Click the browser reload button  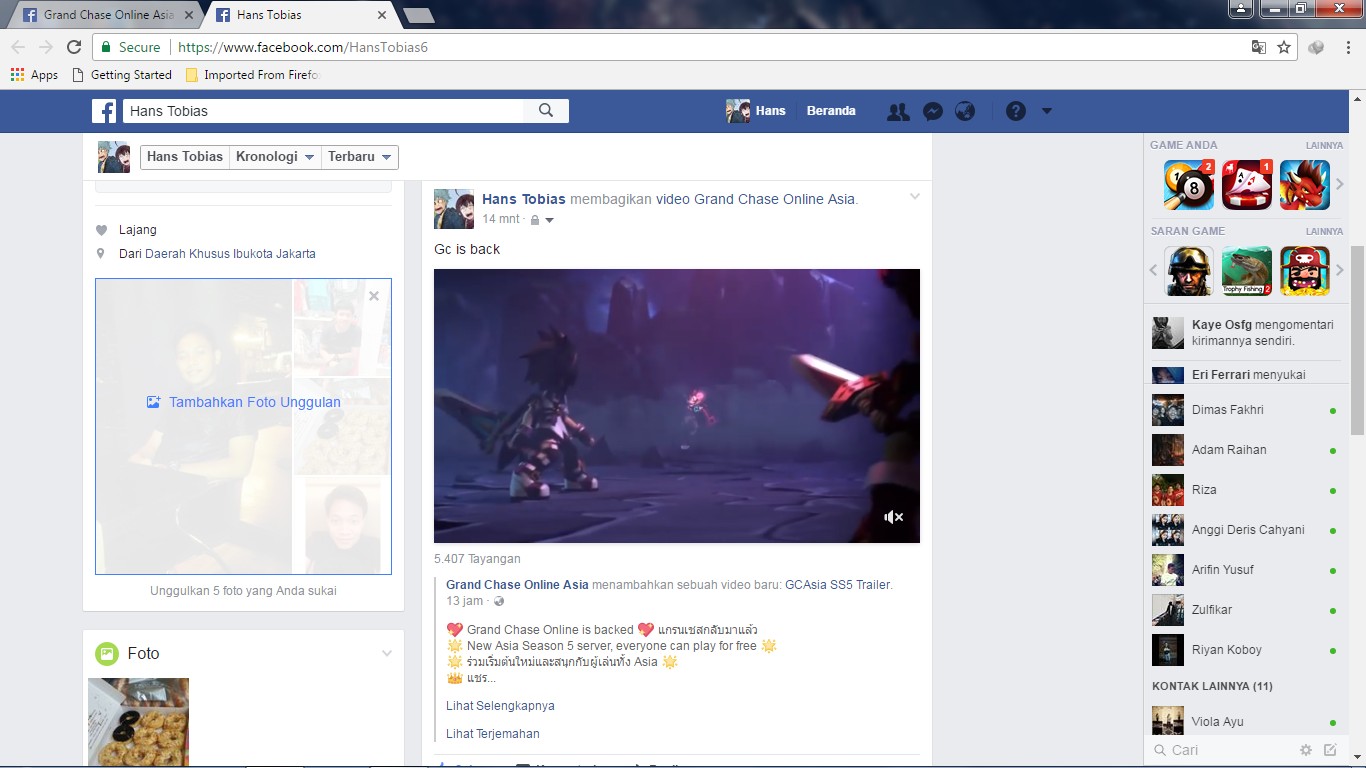[x=74, y=47]
